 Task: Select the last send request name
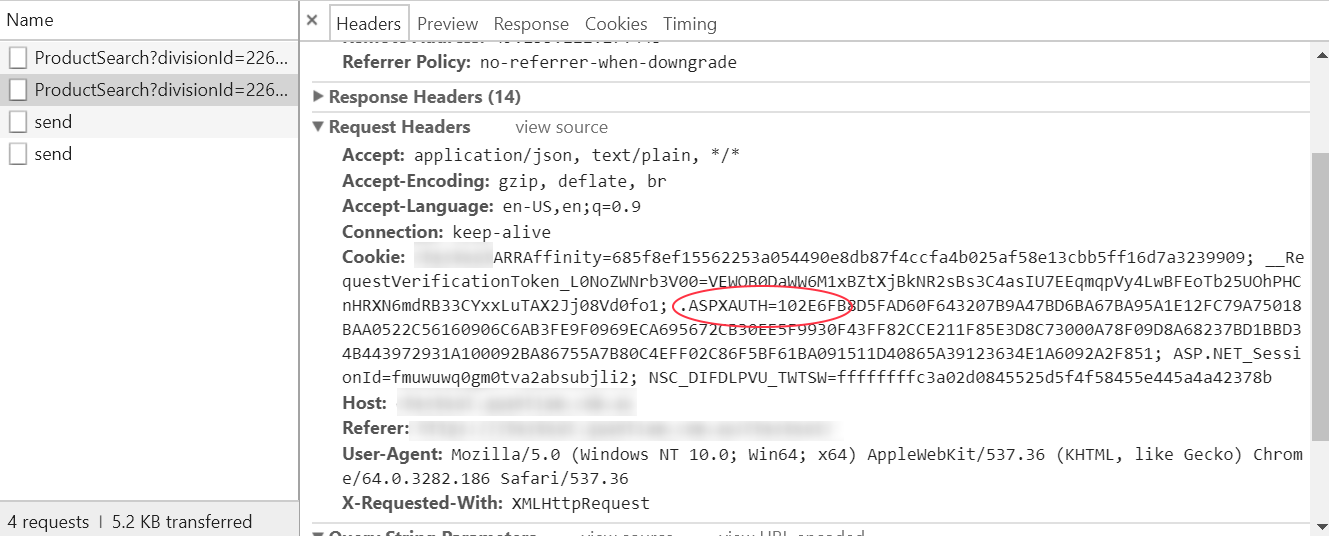click(53, 154)
